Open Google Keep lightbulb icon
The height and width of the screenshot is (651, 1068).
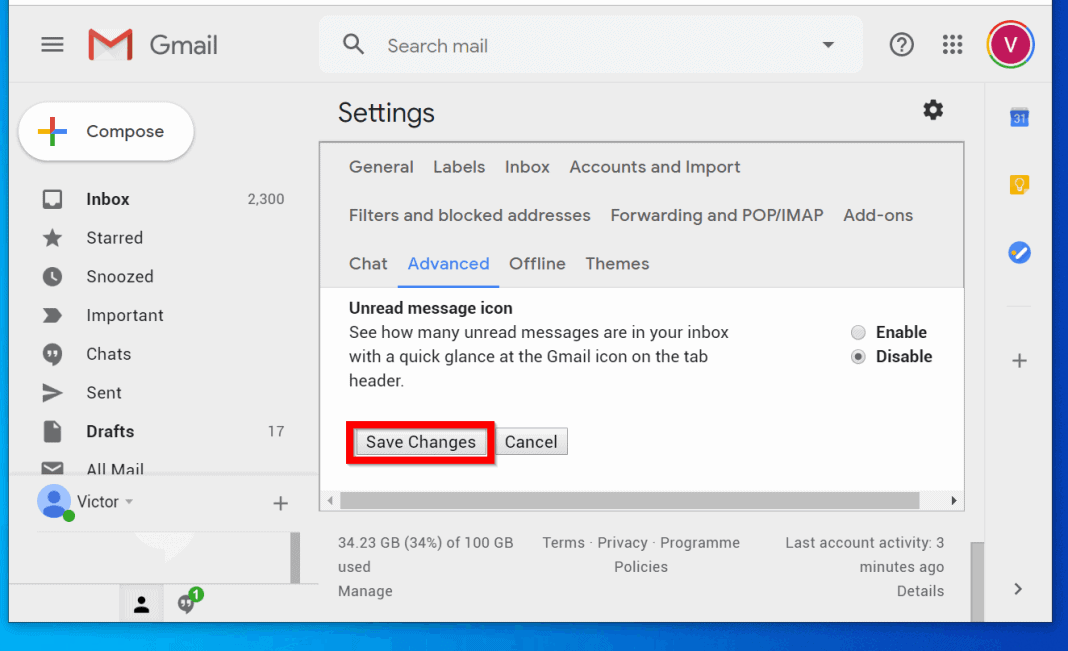[1019, 185]
